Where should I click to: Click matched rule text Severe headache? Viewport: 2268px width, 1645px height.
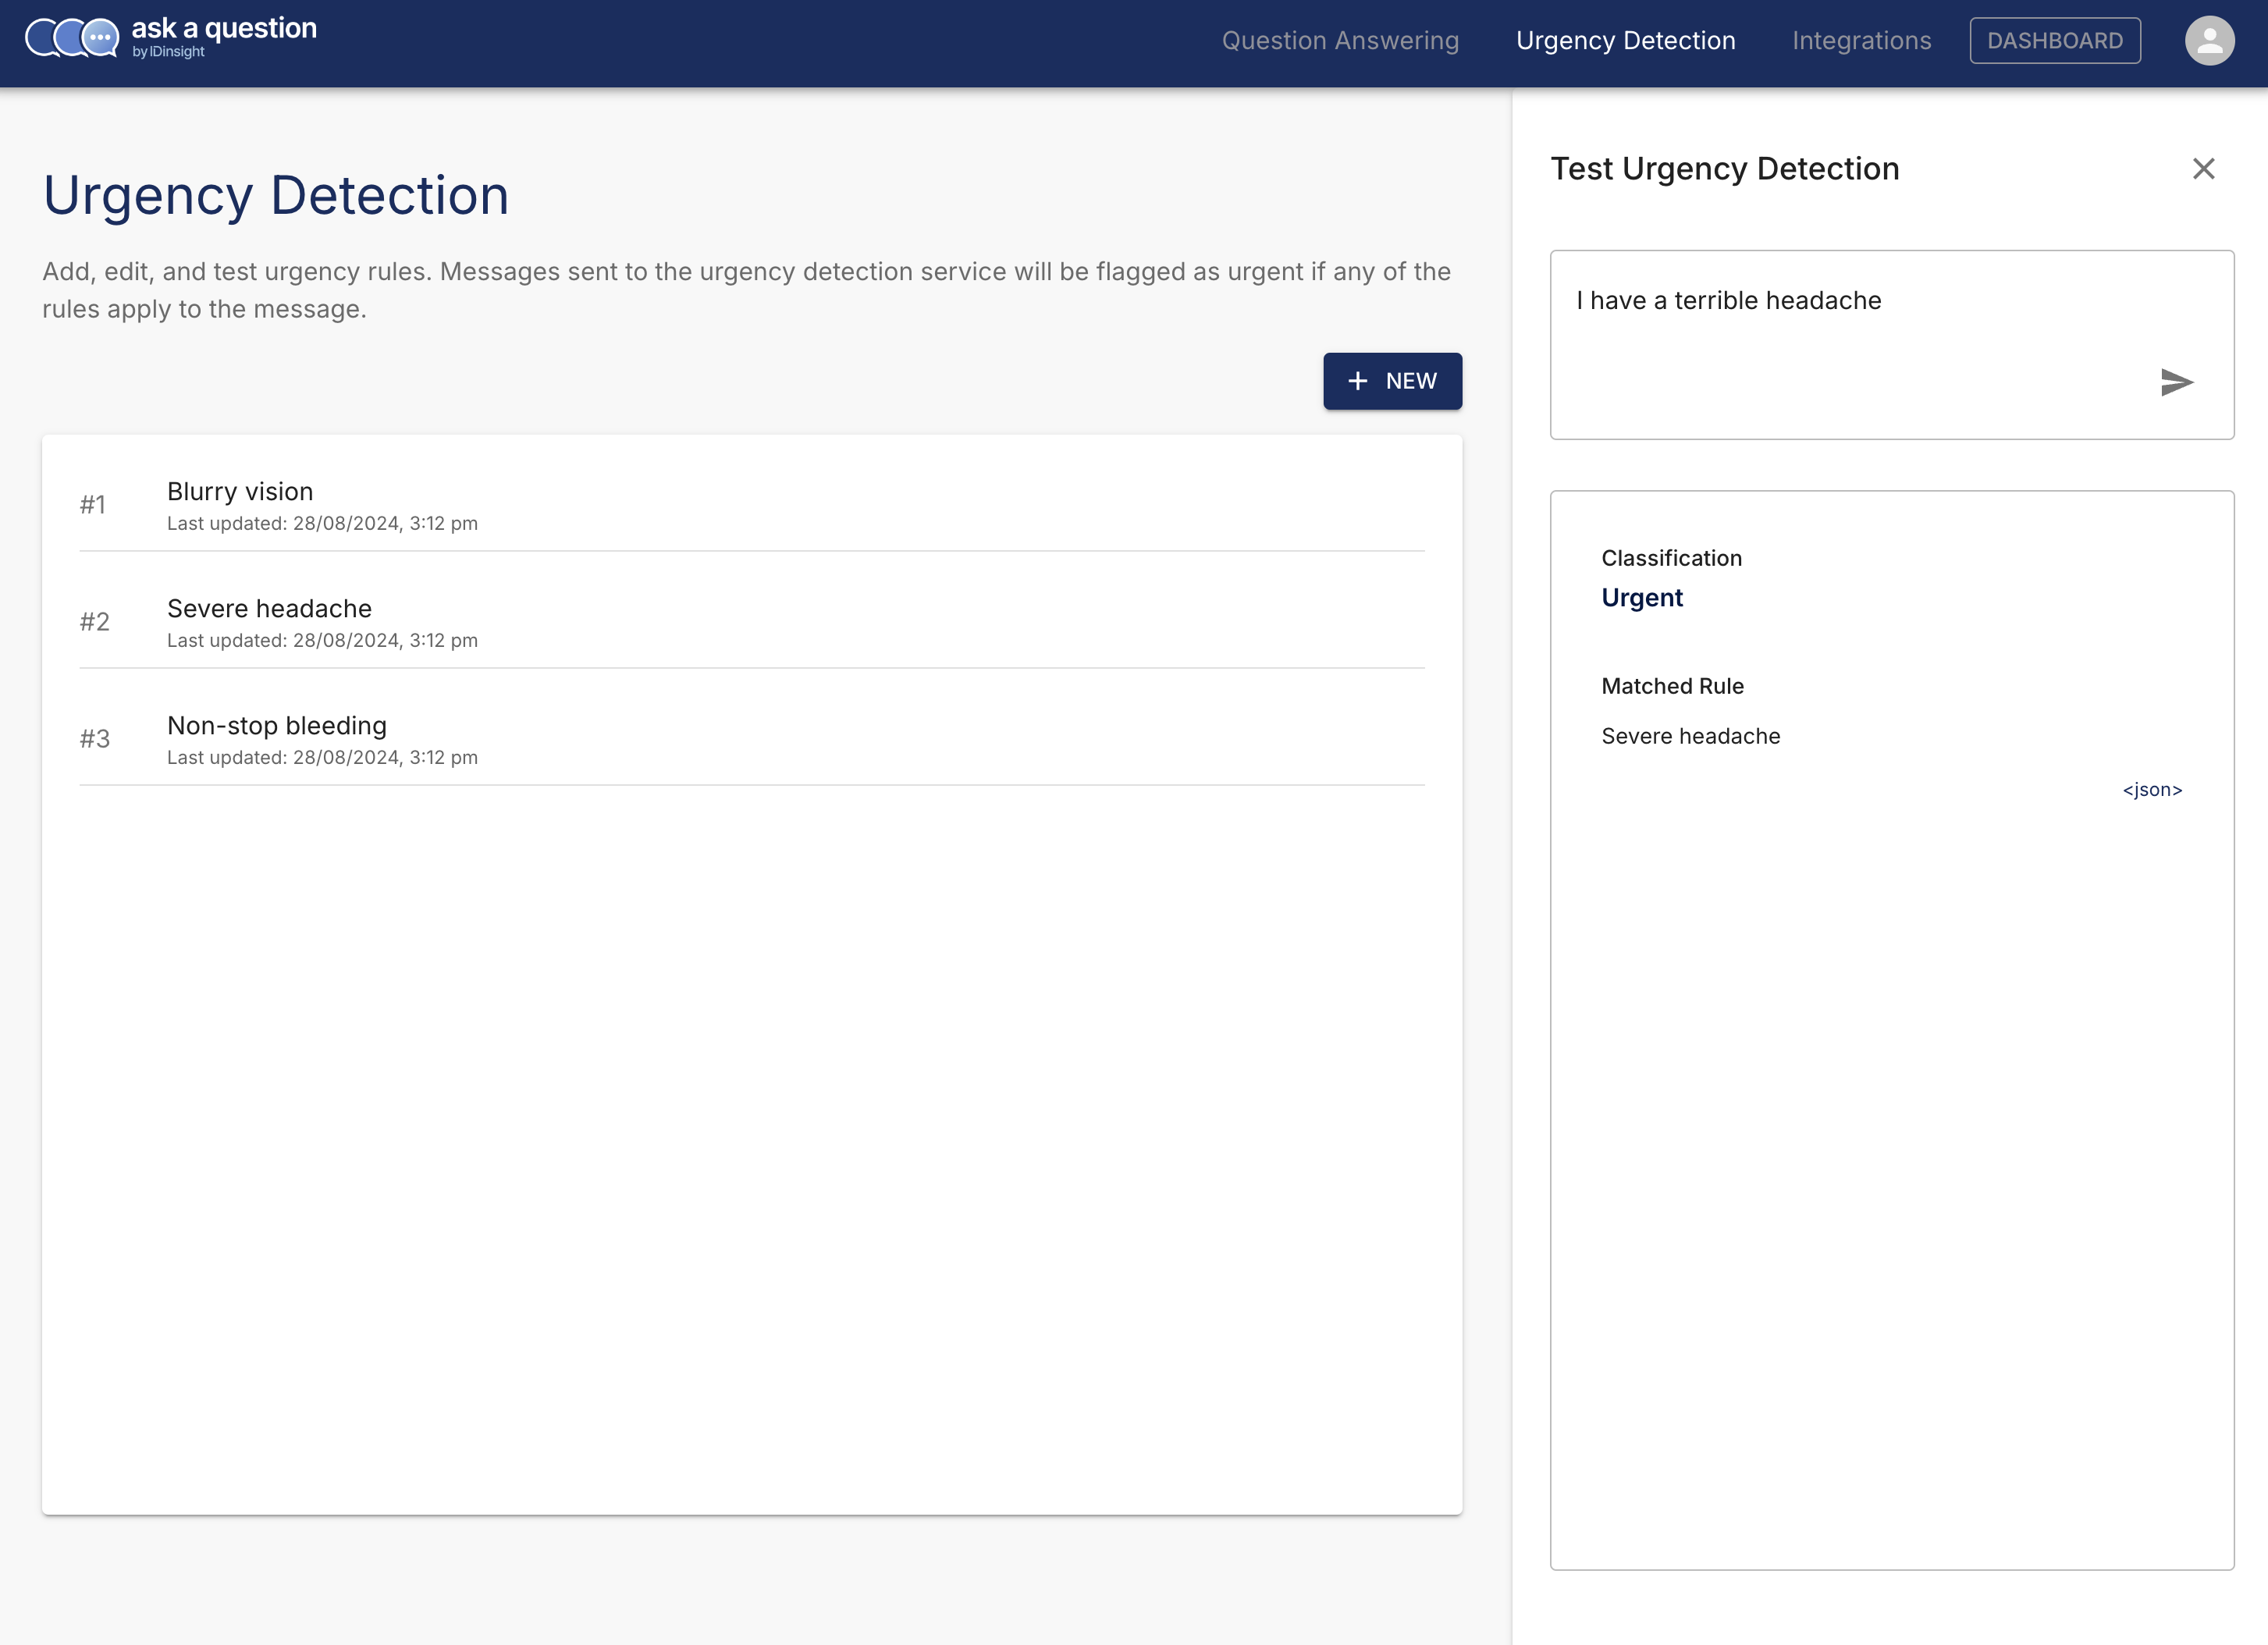(x=1690, y=737)
